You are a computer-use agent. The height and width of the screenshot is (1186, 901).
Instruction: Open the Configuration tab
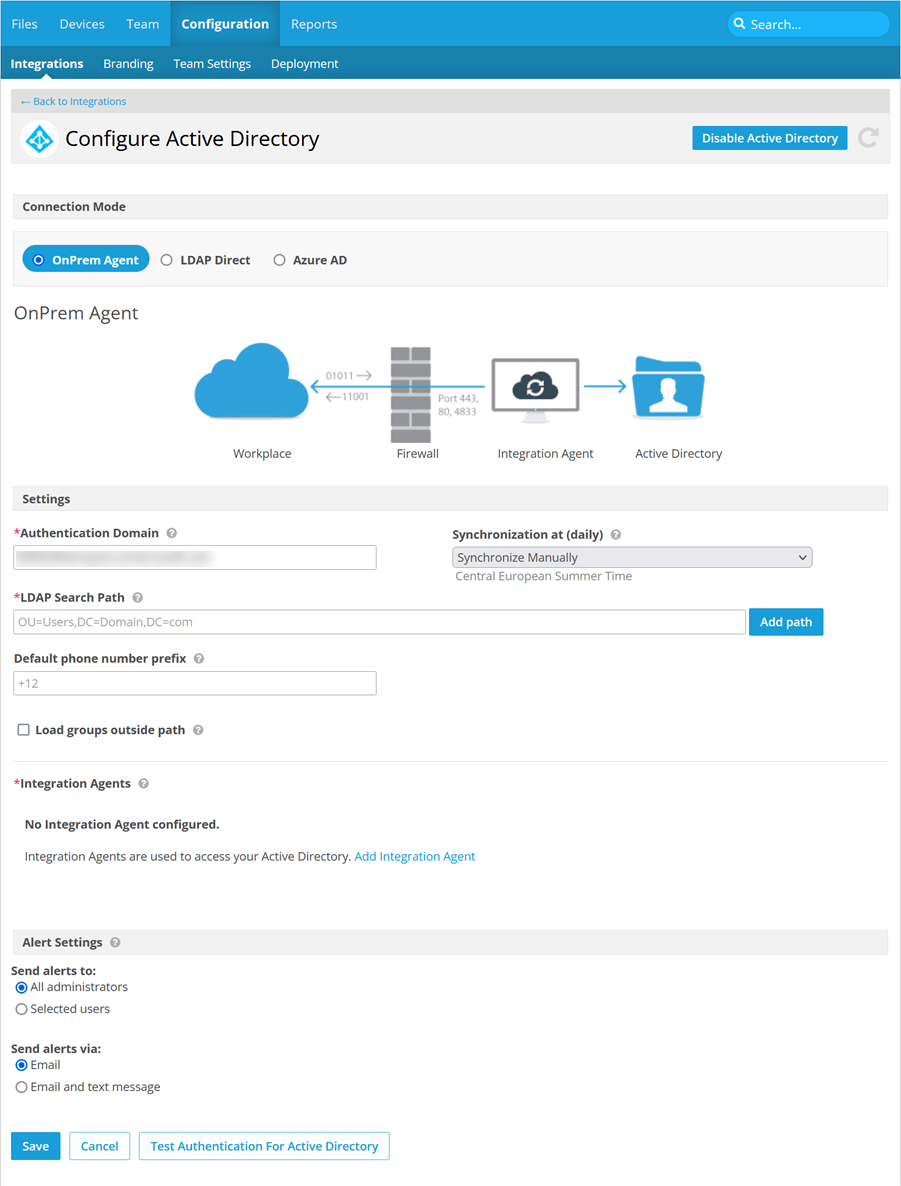(x=225, y=23)
